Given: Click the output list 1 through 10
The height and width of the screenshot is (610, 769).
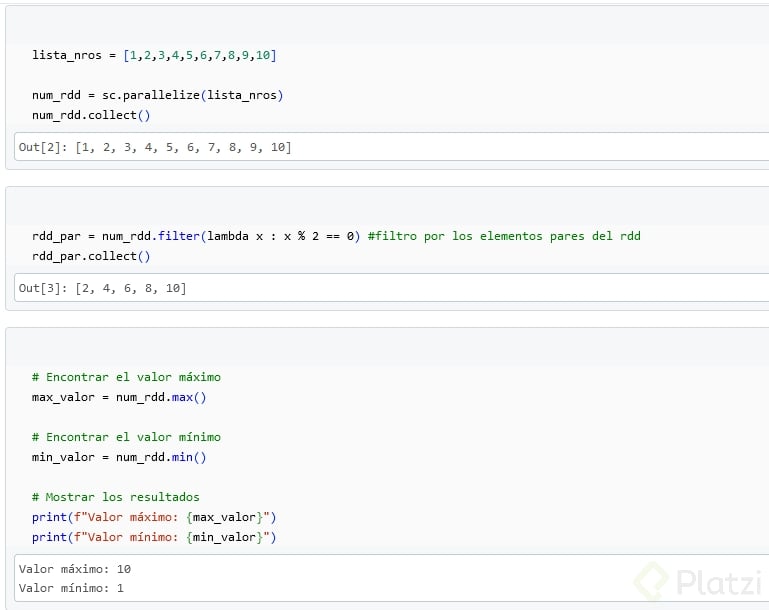Looking at the screenshot, I should 183,147.
